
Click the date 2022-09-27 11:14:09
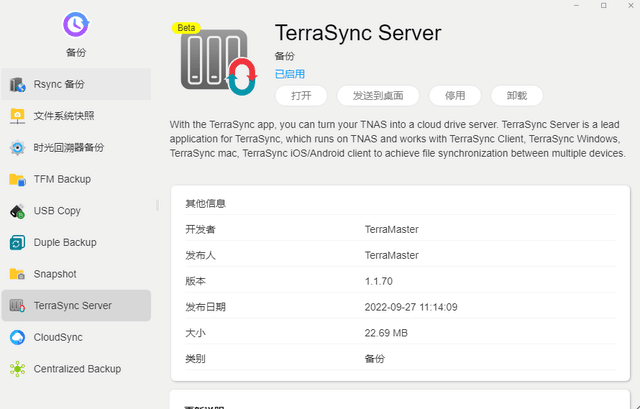pos(411,307)
